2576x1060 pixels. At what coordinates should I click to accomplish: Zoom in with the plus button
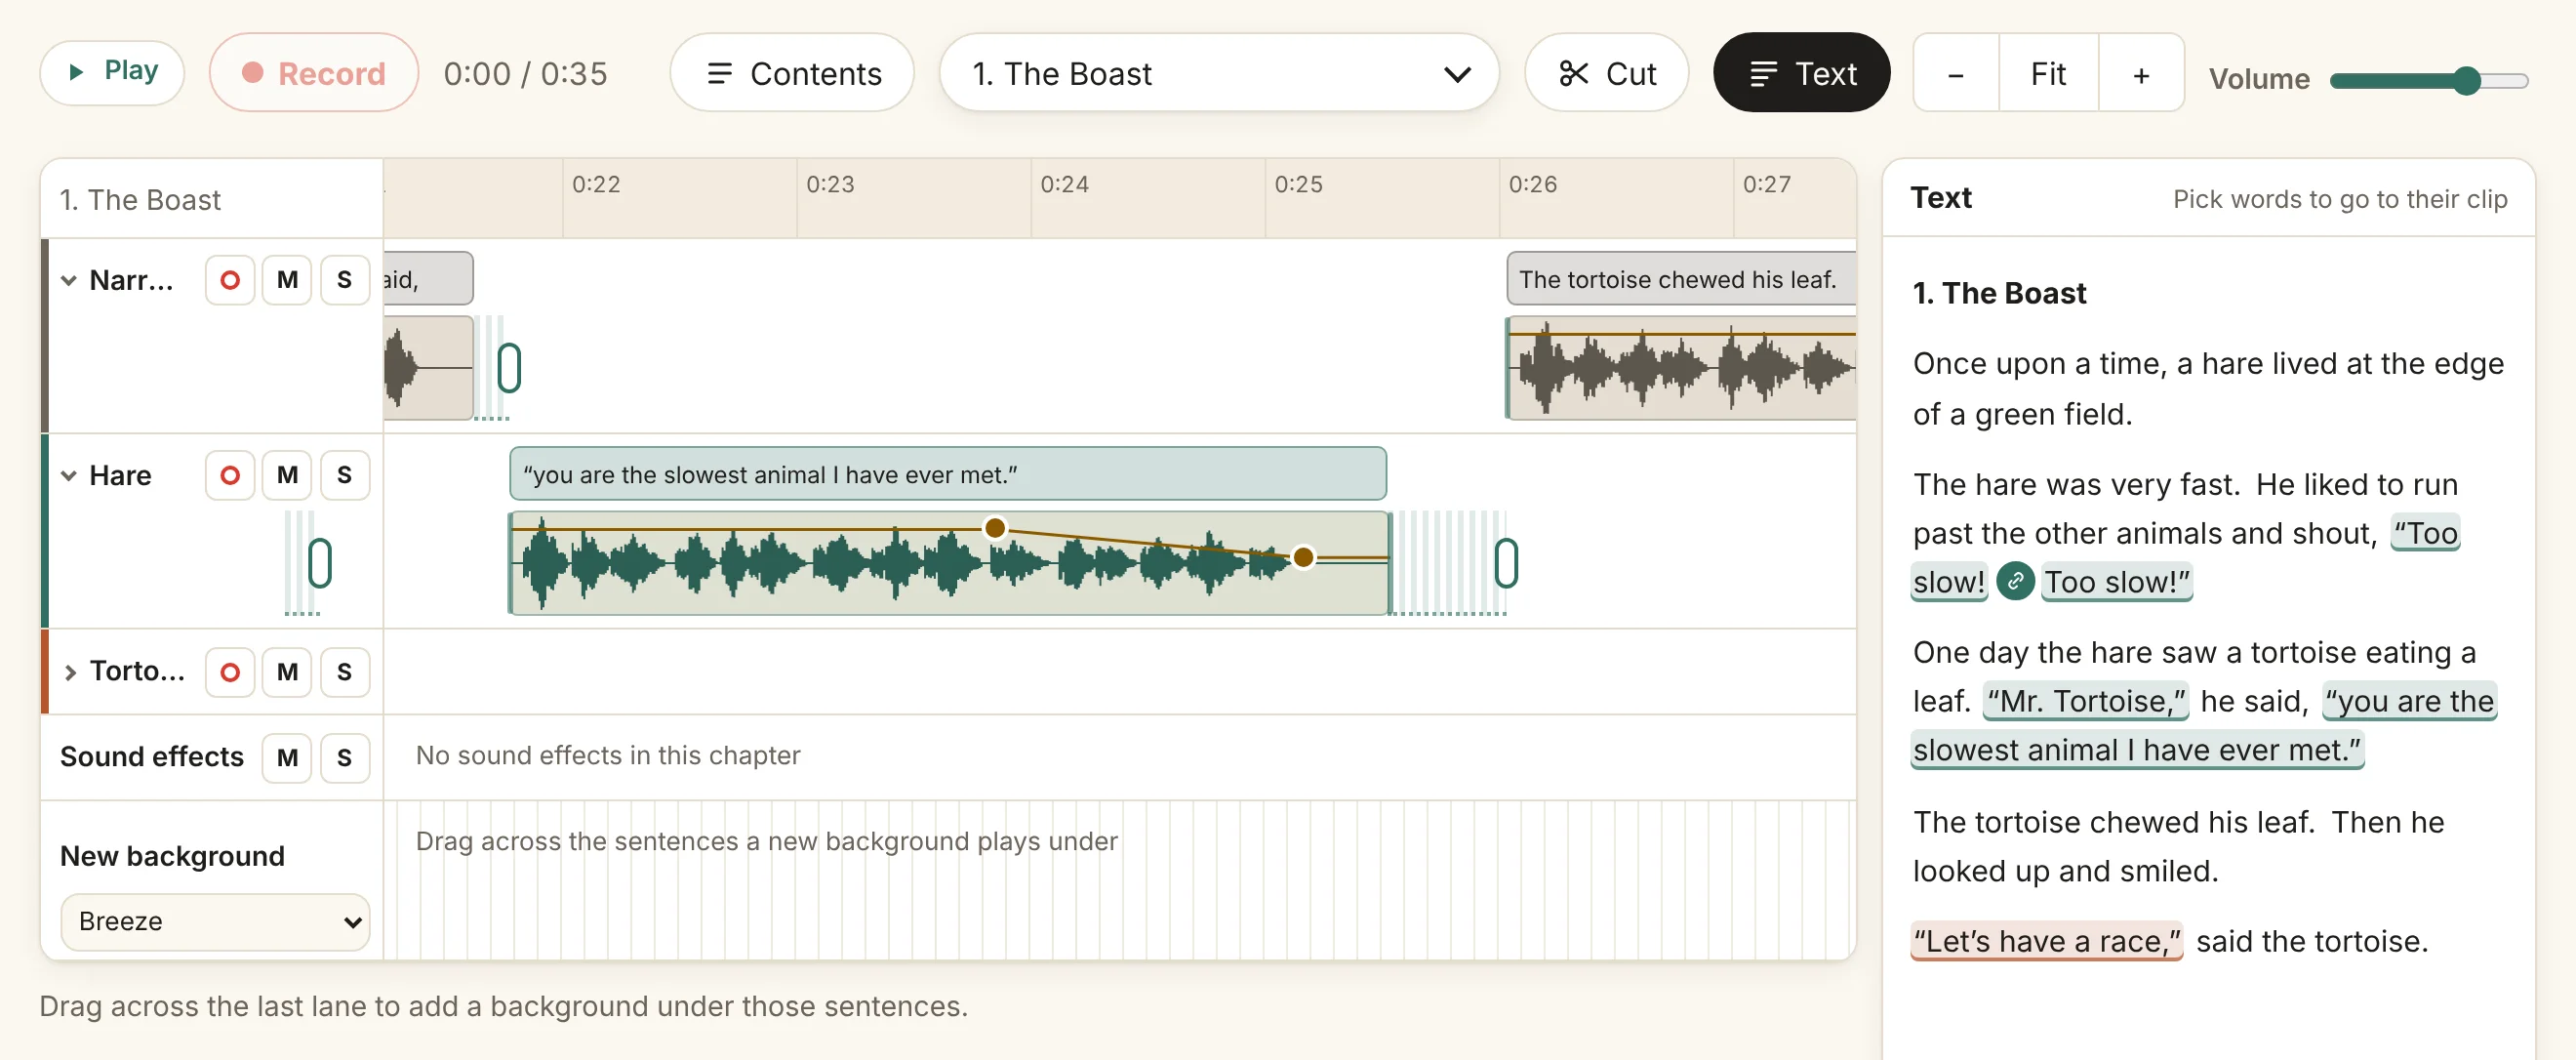coord(2140,73)
